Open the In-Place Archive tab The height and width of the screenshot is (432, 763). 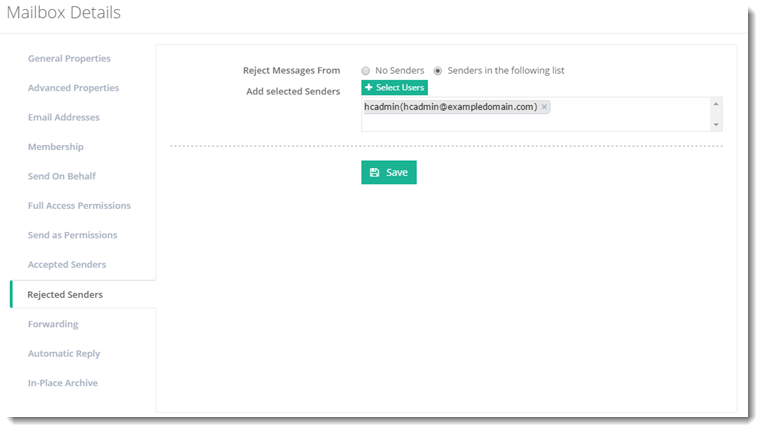63,383
